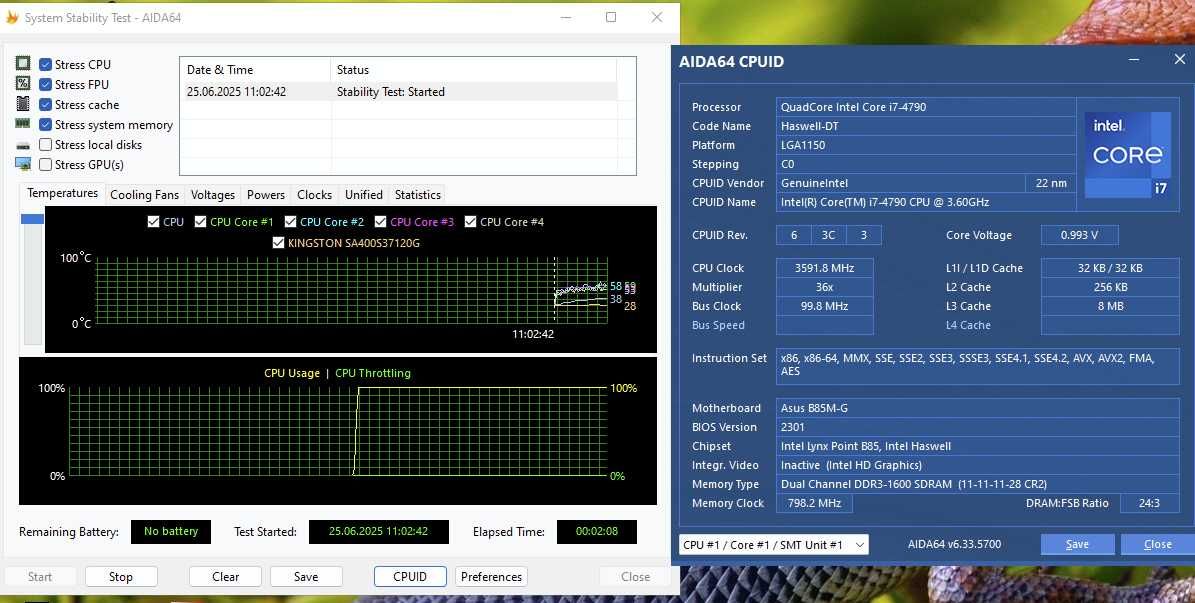Image resolution: width=1195 pixels, height=603 pixels.
Task: Click the 22 nm process field
Action: 1051,183
